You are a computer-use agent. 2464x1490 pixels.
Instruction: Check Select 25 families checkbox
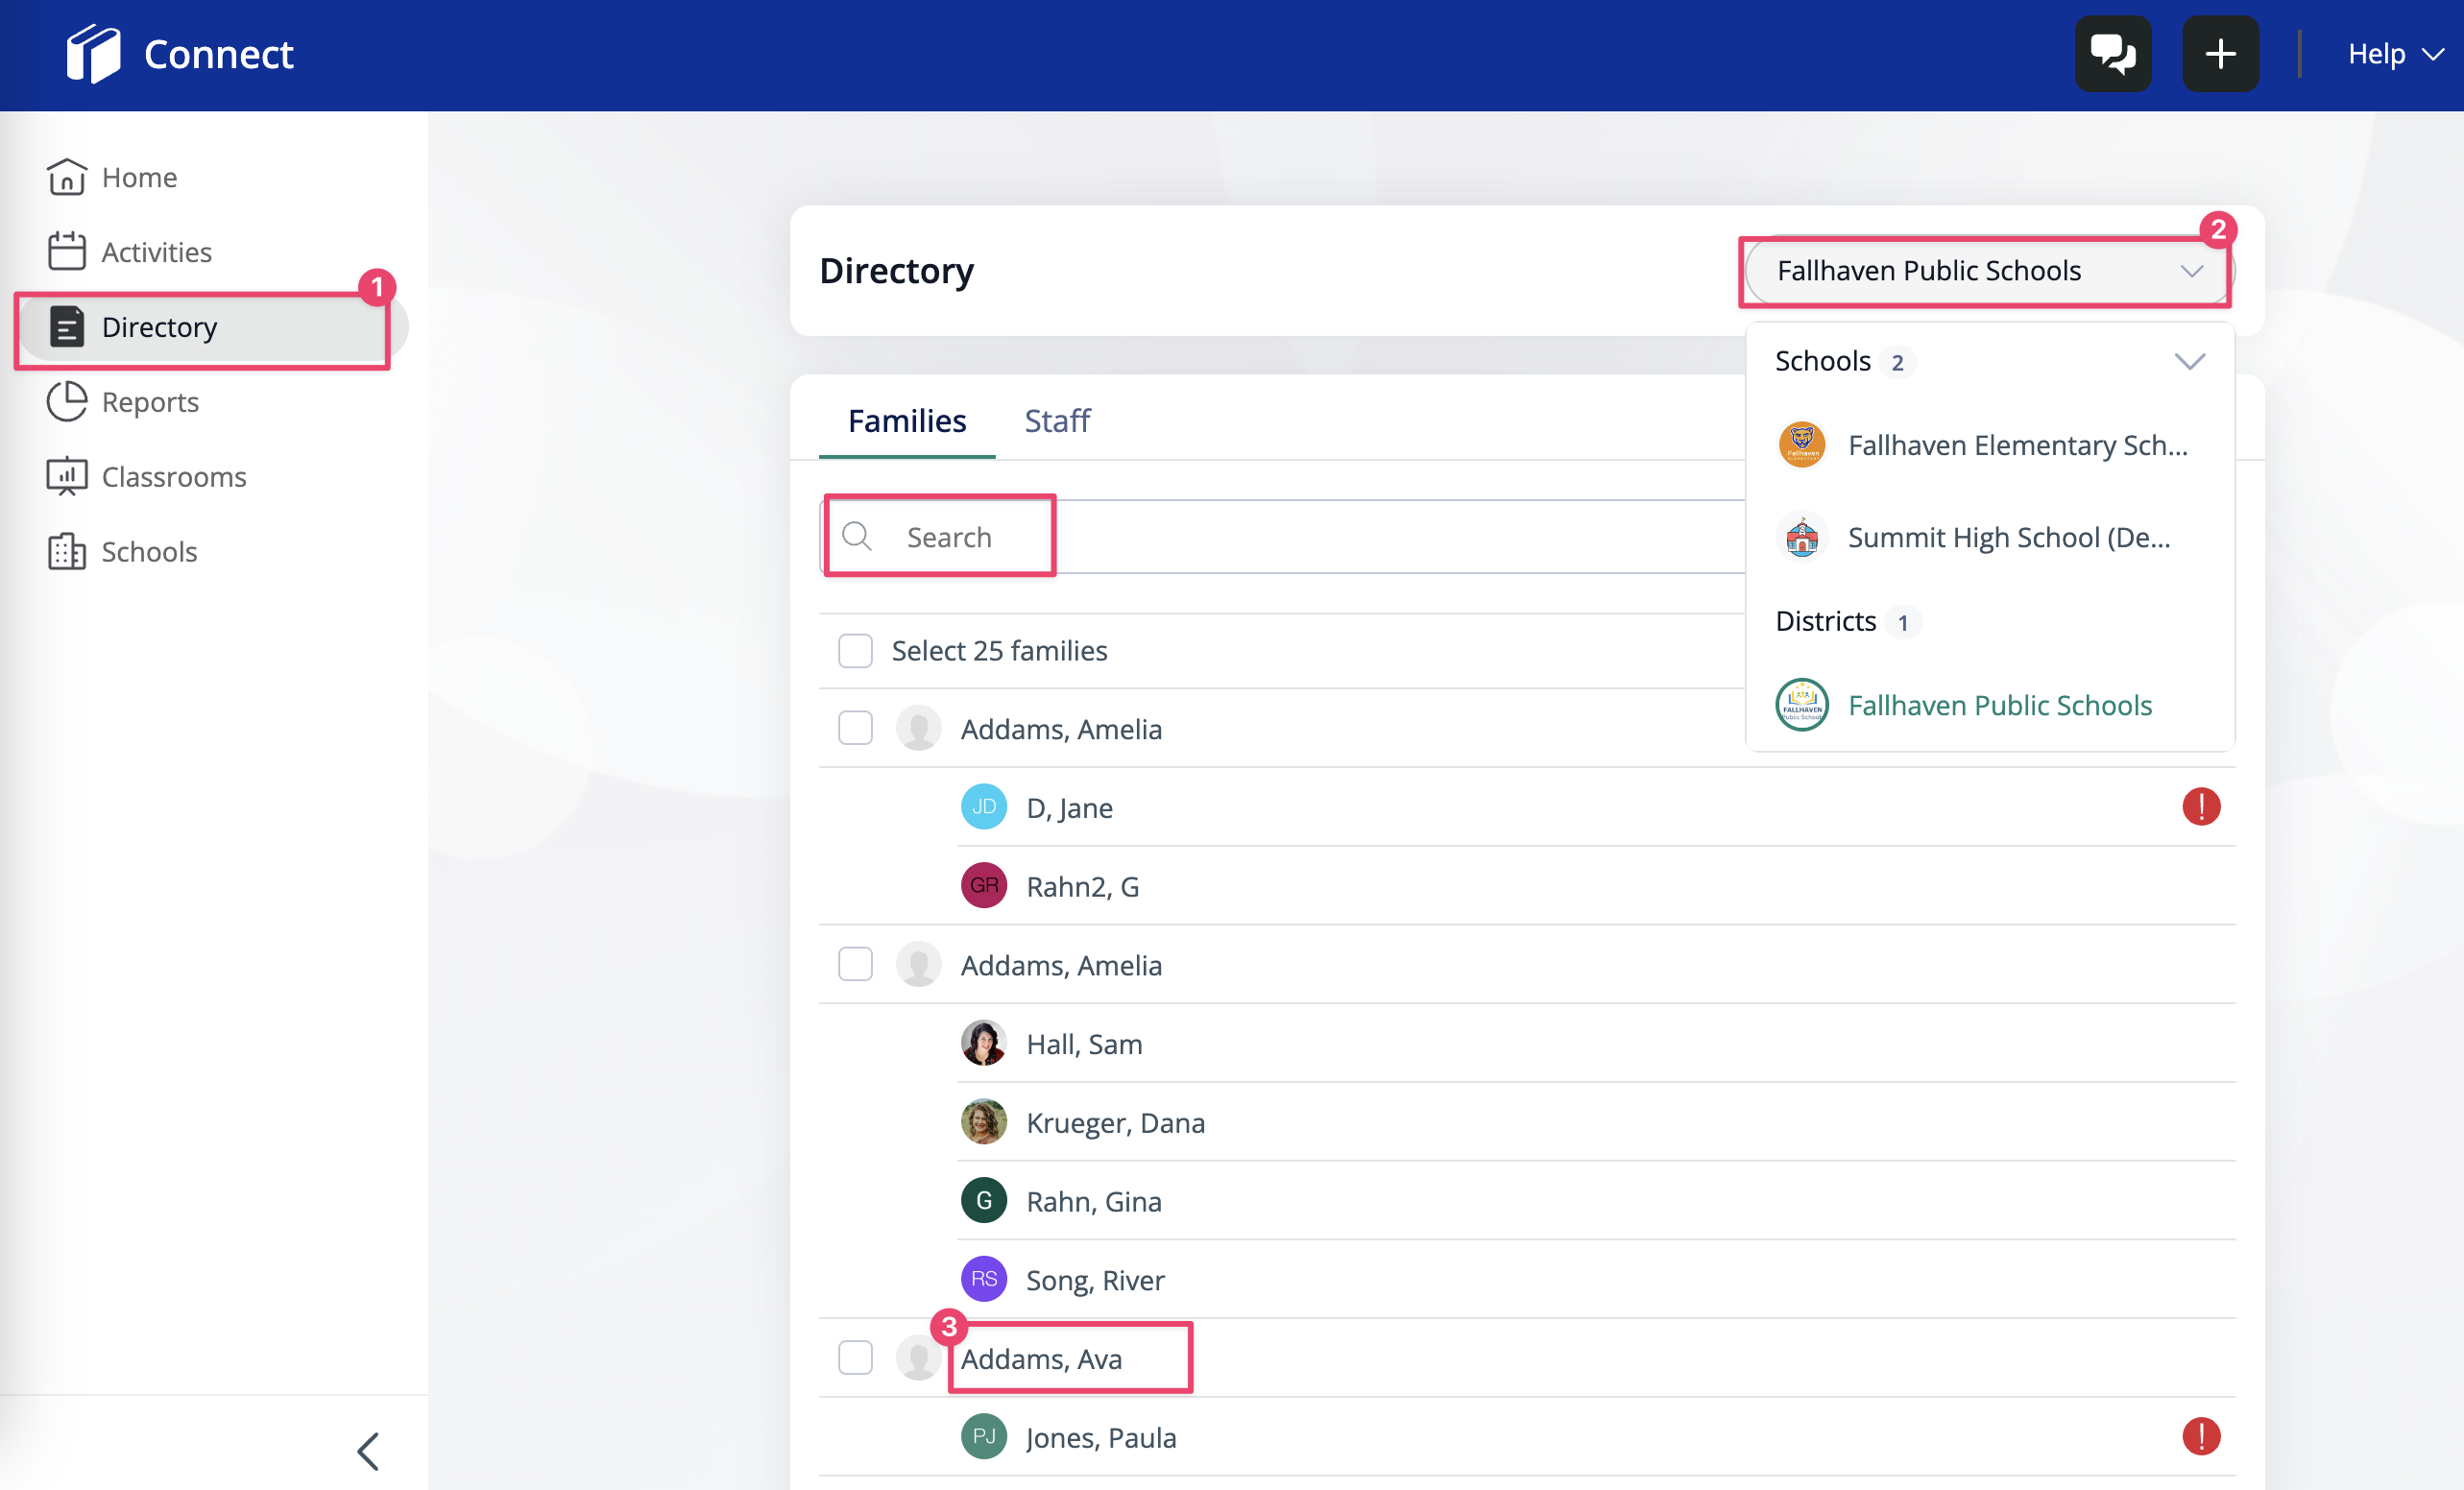855,651
